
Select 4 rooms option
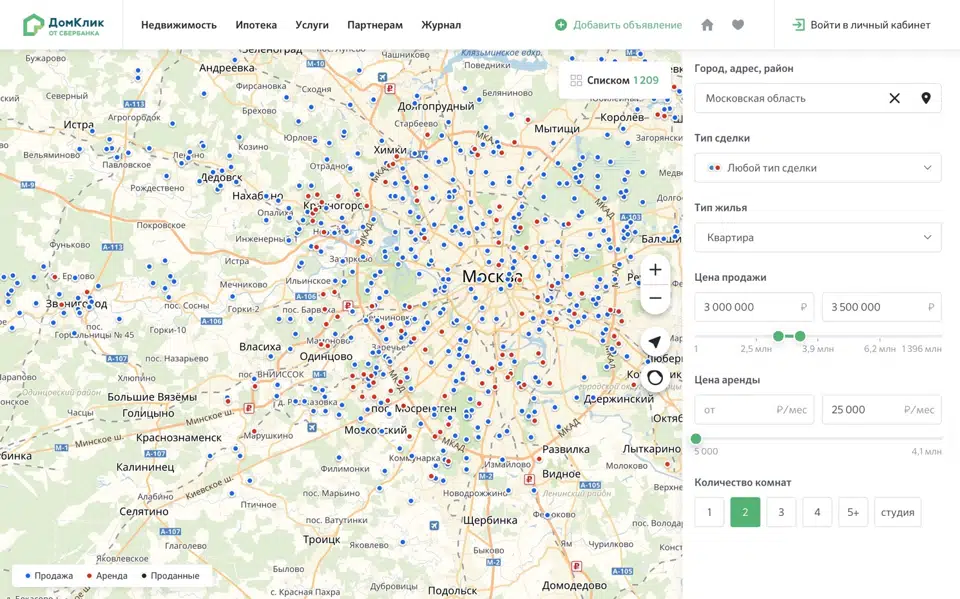[817, 512]
